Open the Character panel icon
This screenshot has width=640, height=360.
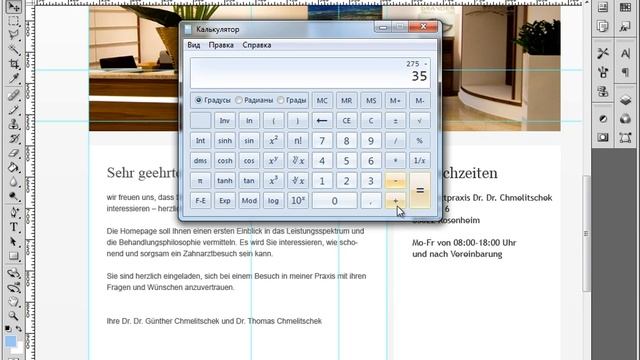[x=625, y=53]
